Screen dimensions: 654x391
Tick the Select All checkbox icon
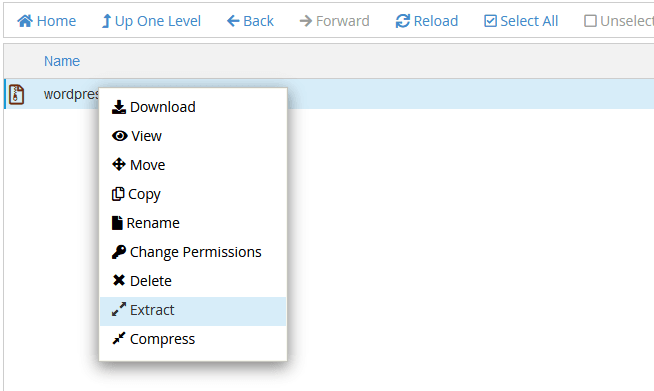(490, 21)
